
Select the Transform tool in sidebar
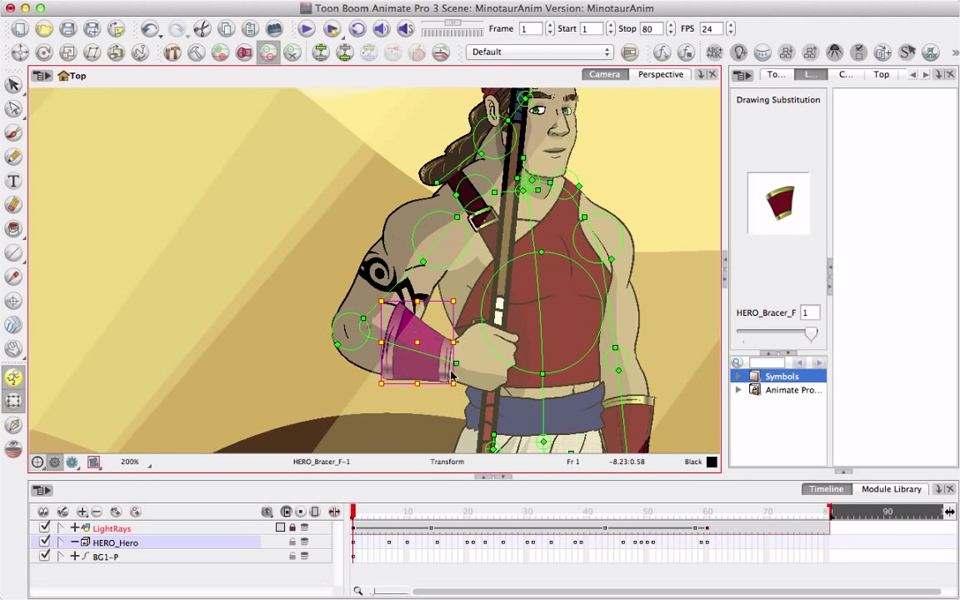click(x=13, y=401)
